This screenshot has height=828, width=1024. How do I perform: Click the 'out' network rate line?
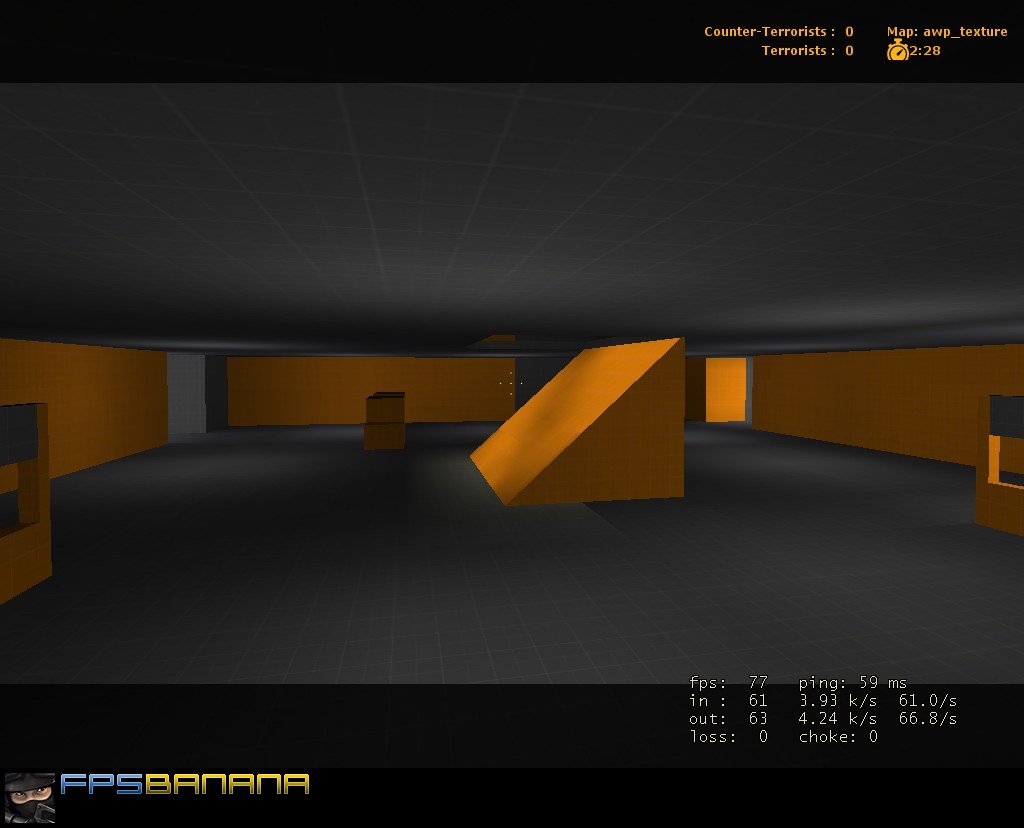pyautogui.click(x=822, y=719)
